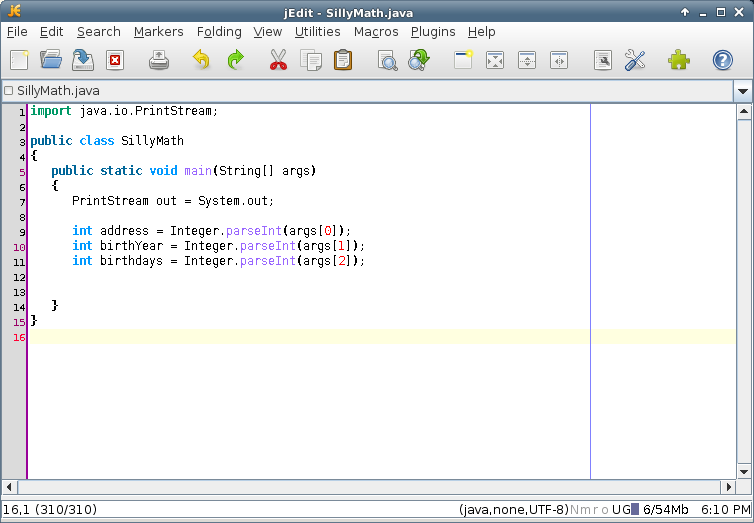
Task: Open the Plugins menu
Action: (x=433, y=32)
